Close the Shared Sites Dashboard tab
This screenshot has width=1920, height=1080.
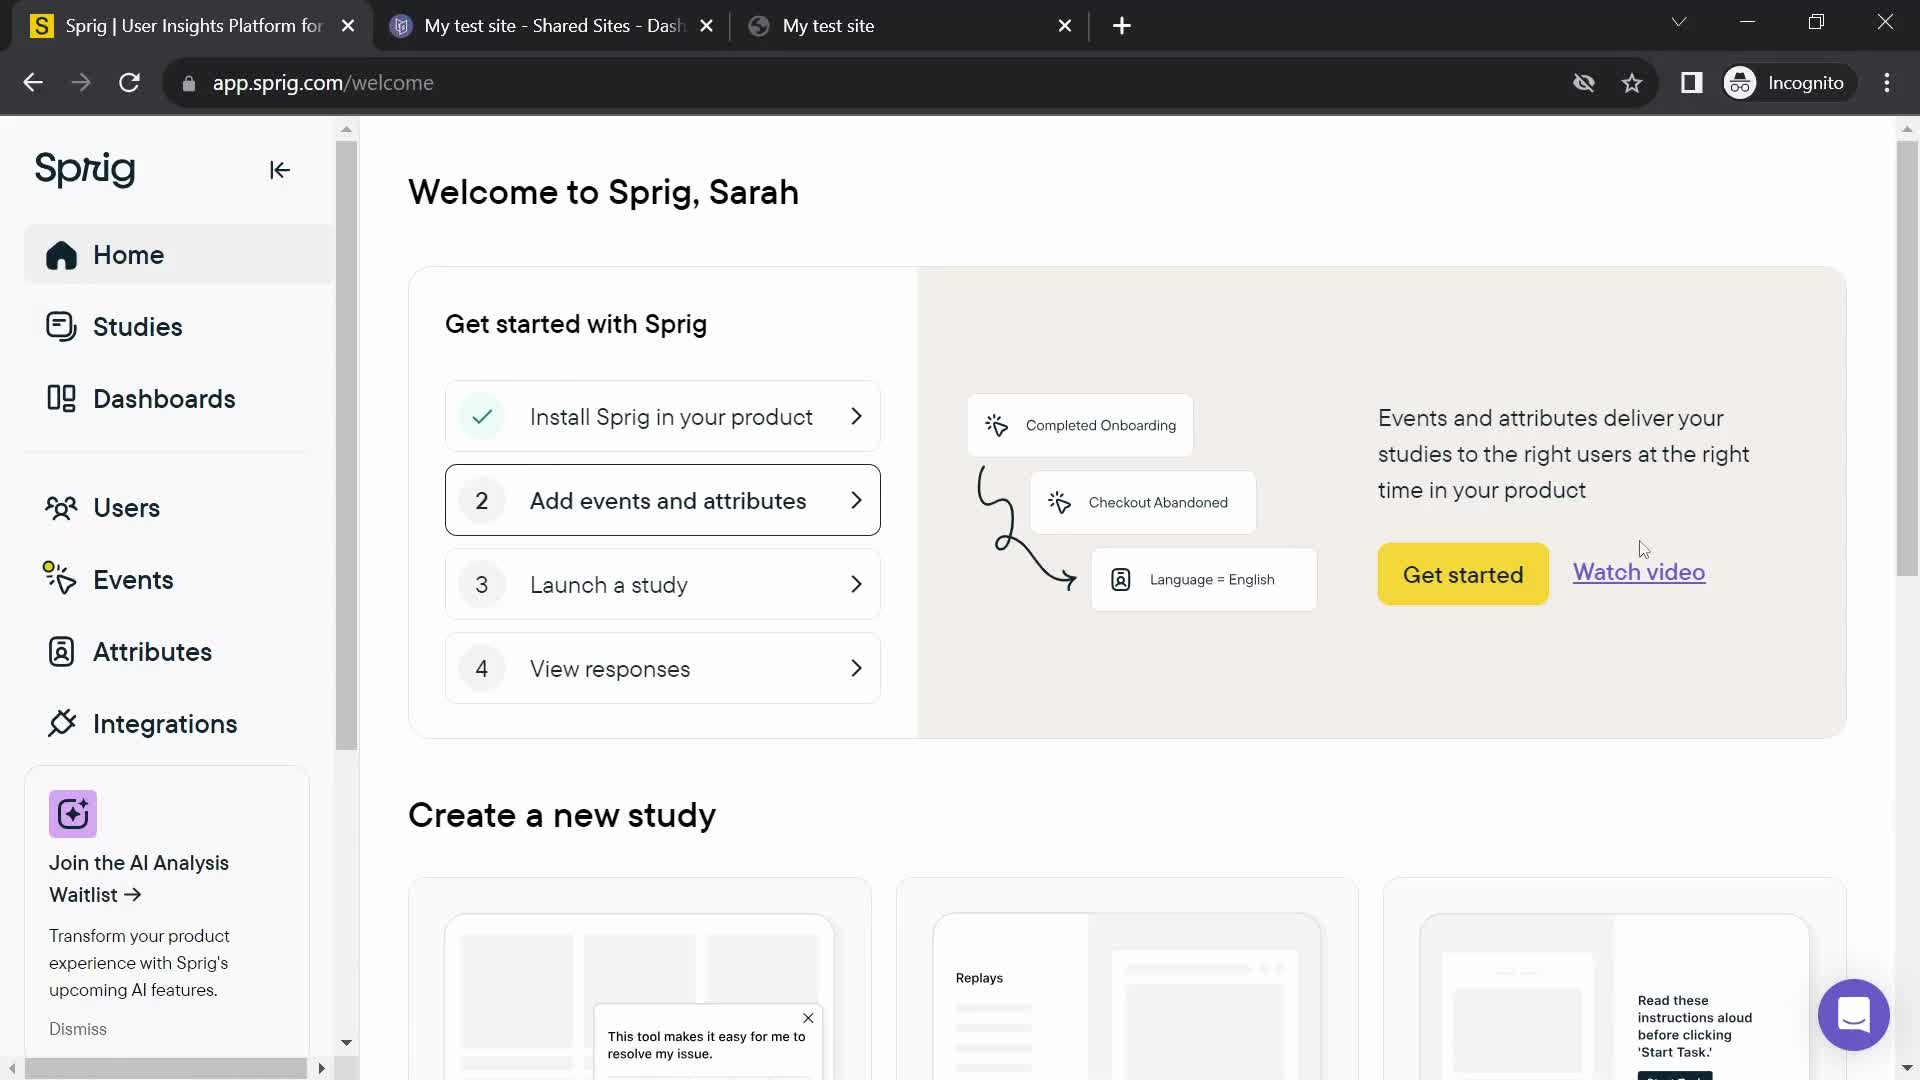tap(706, 26)
